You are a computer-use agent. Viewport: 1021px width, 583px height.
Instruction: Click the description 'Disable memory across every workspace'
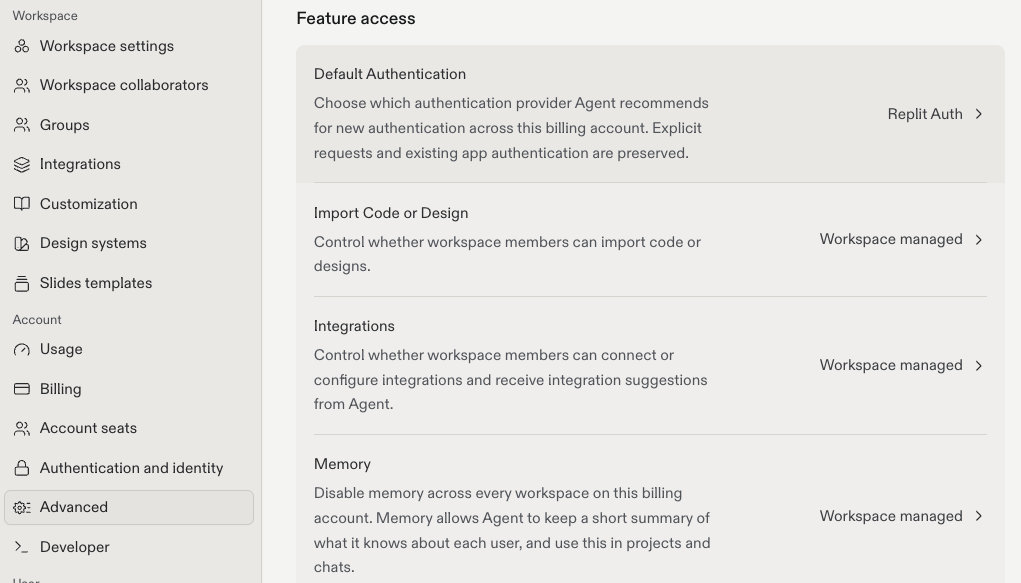[x=512, y=530]
